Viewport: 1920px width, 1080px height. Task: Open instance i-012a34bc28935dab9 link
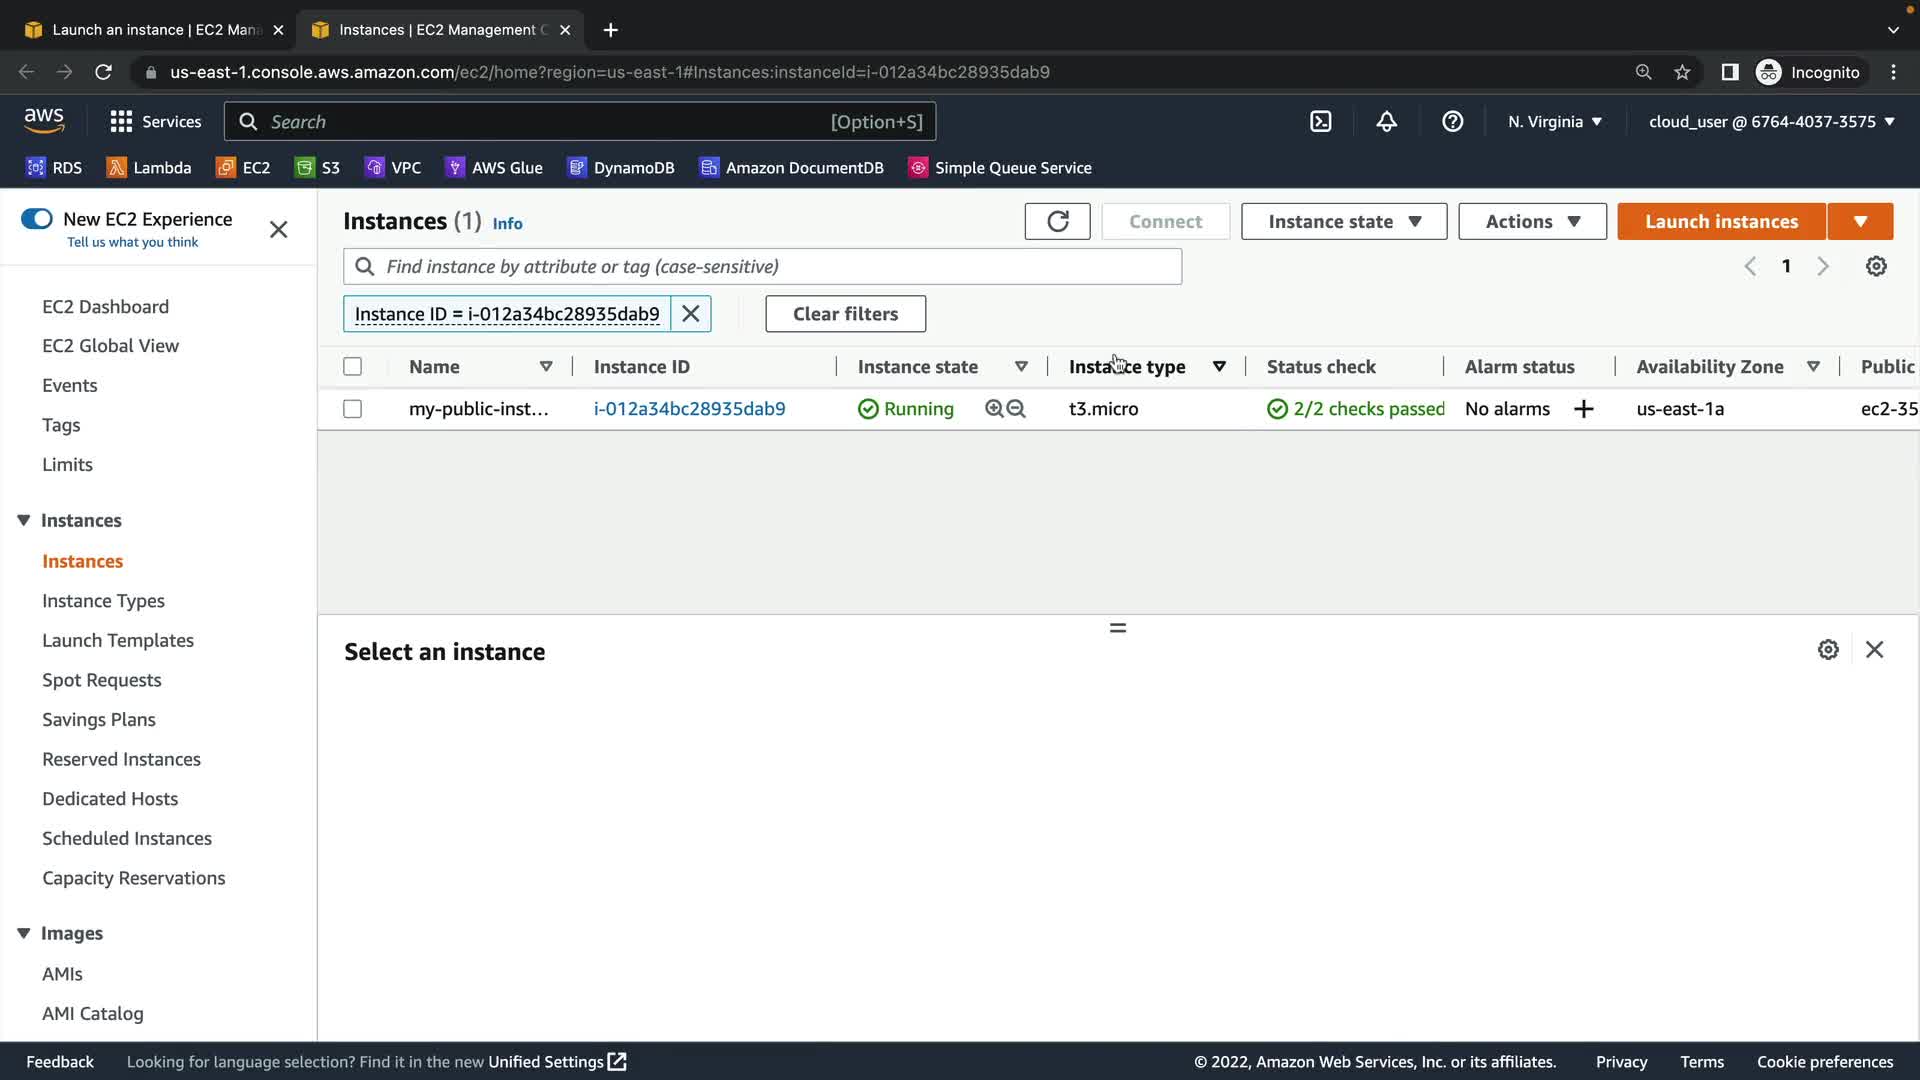[689, 409]
